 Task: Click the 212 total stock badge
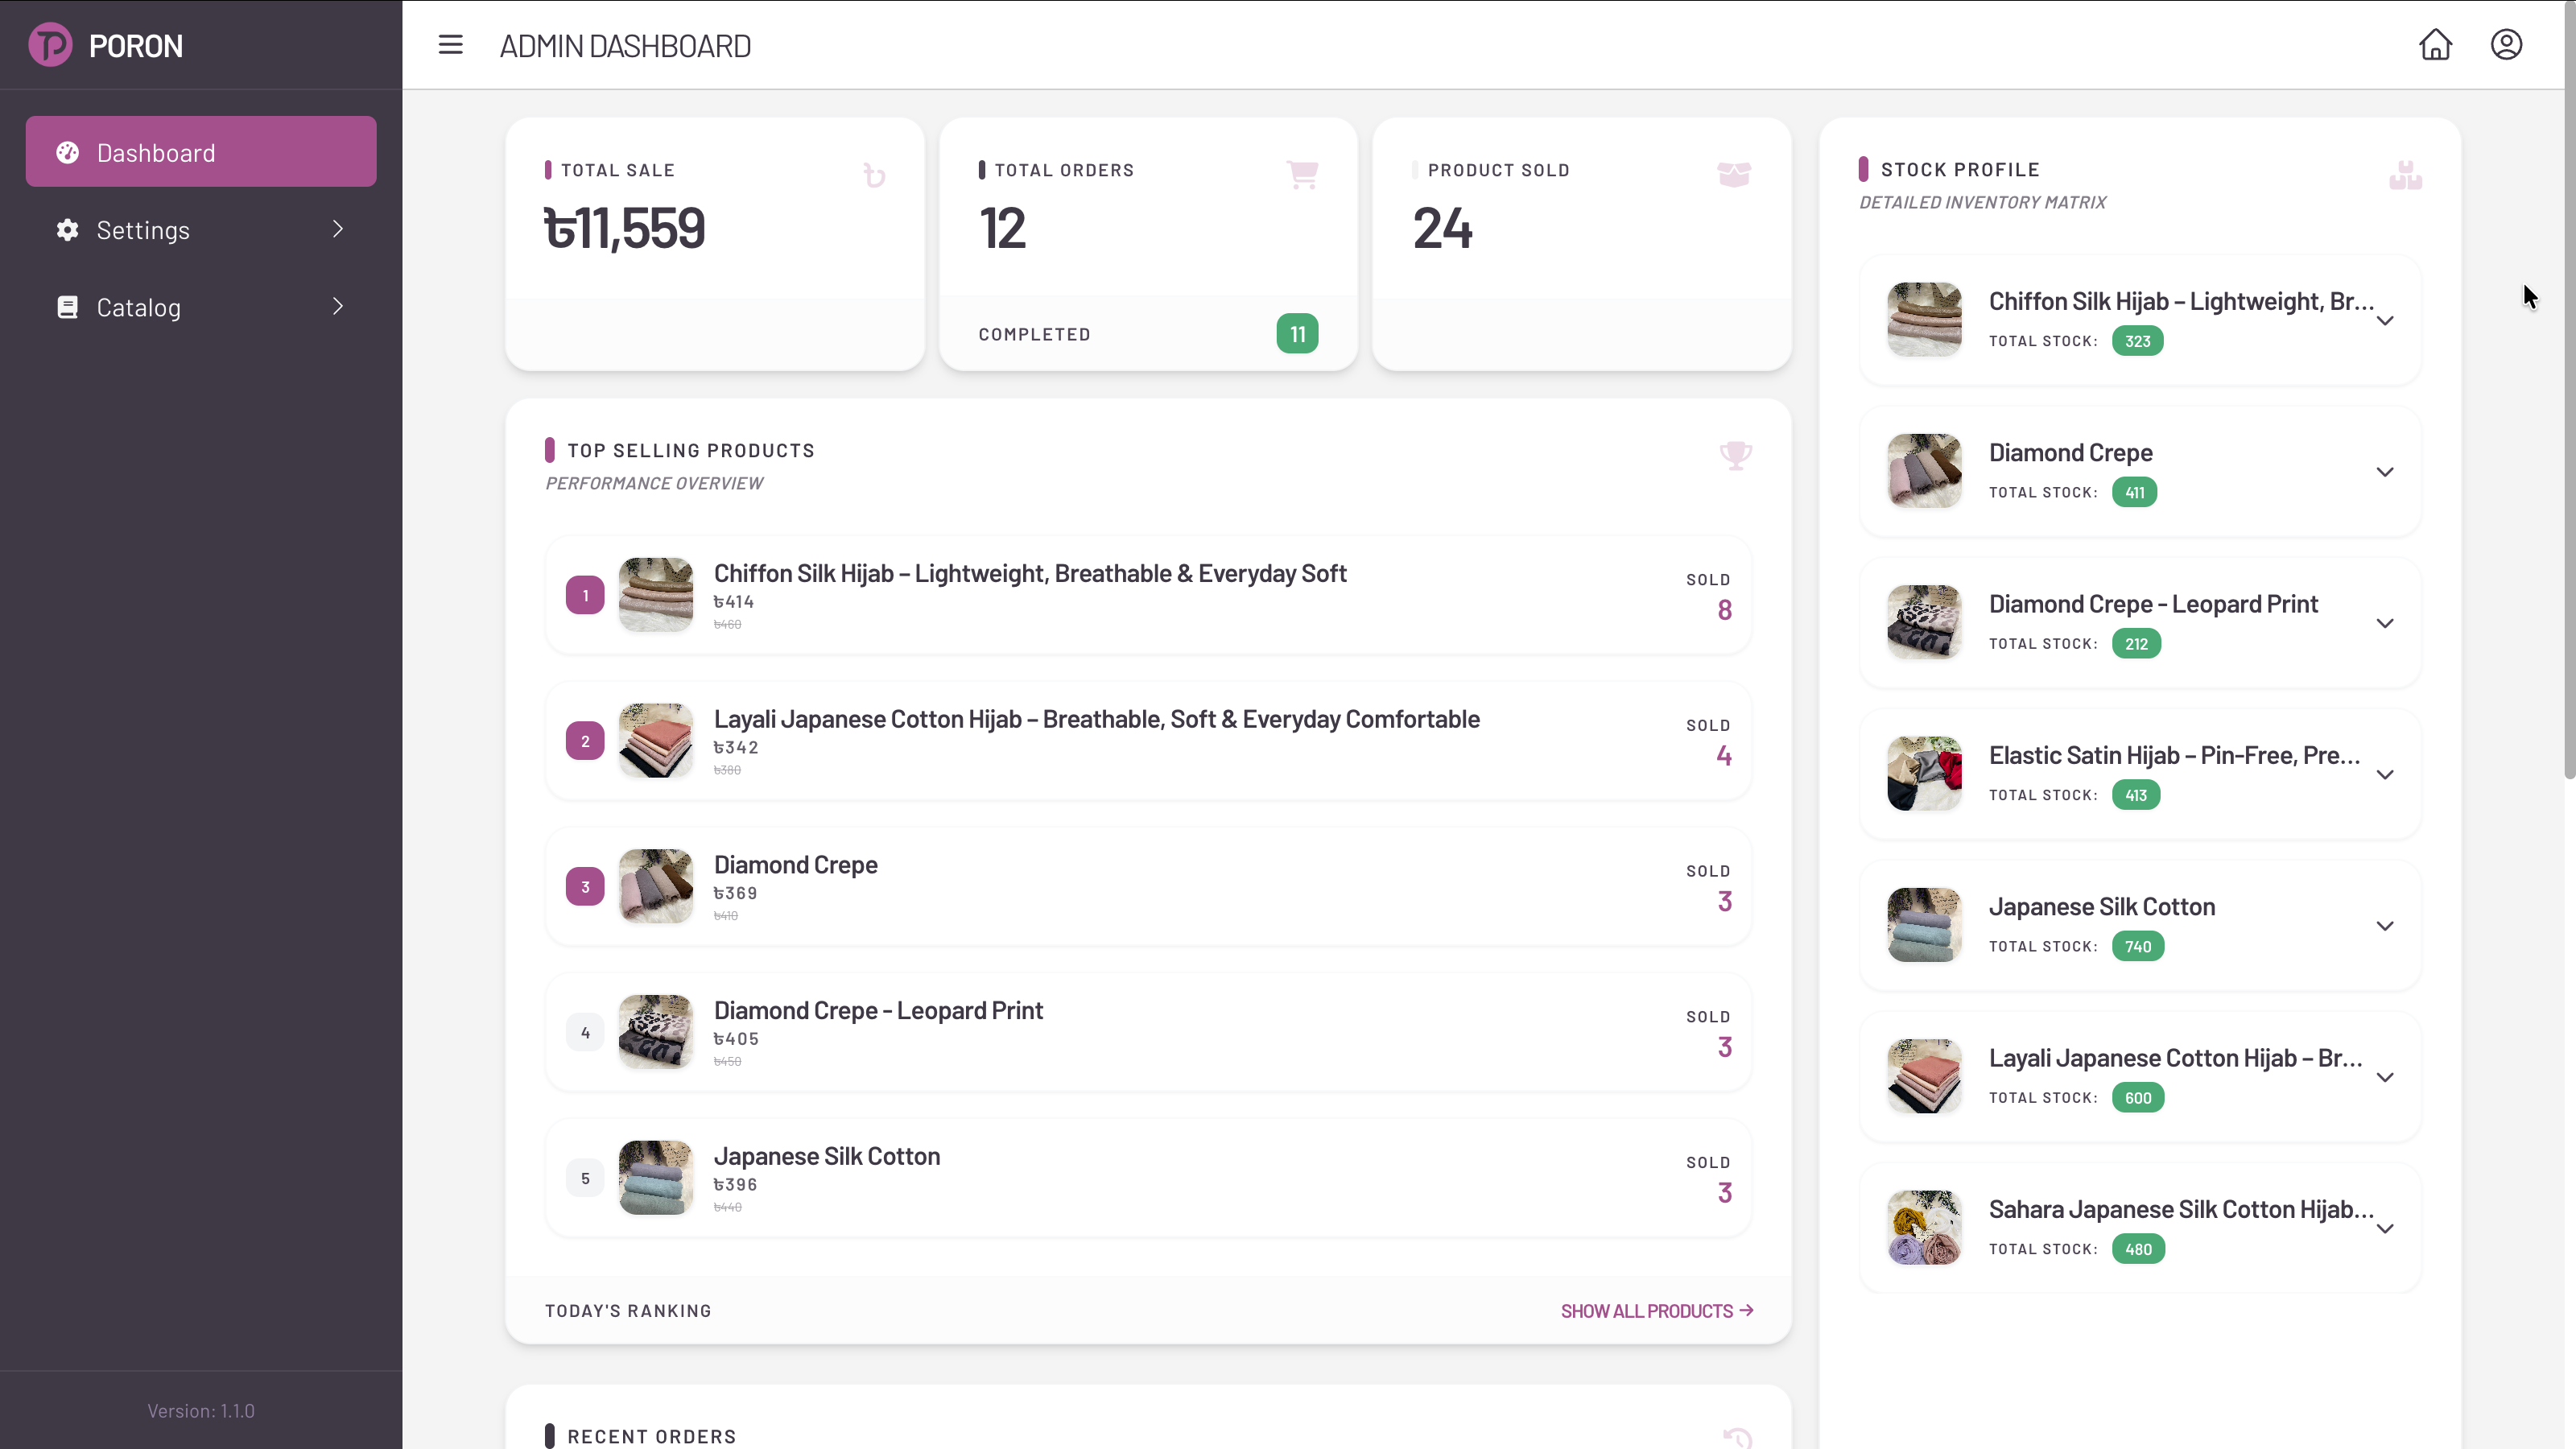(x=2136, y=644)
